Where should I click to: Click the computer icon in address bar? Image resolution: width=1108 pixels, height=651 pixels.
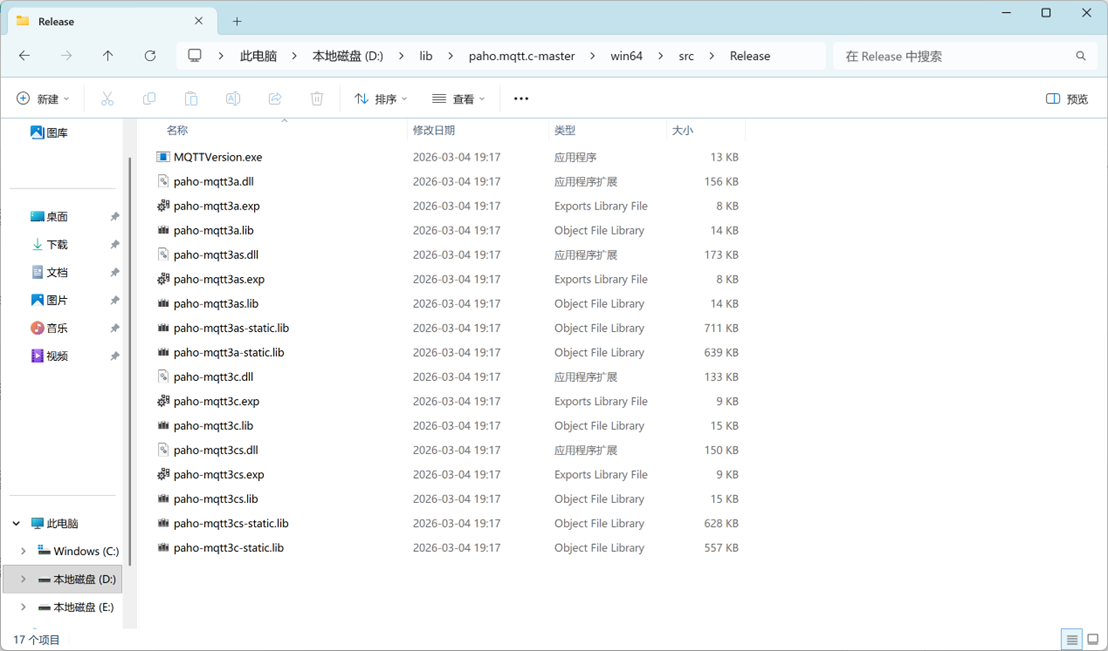[194, 56]
